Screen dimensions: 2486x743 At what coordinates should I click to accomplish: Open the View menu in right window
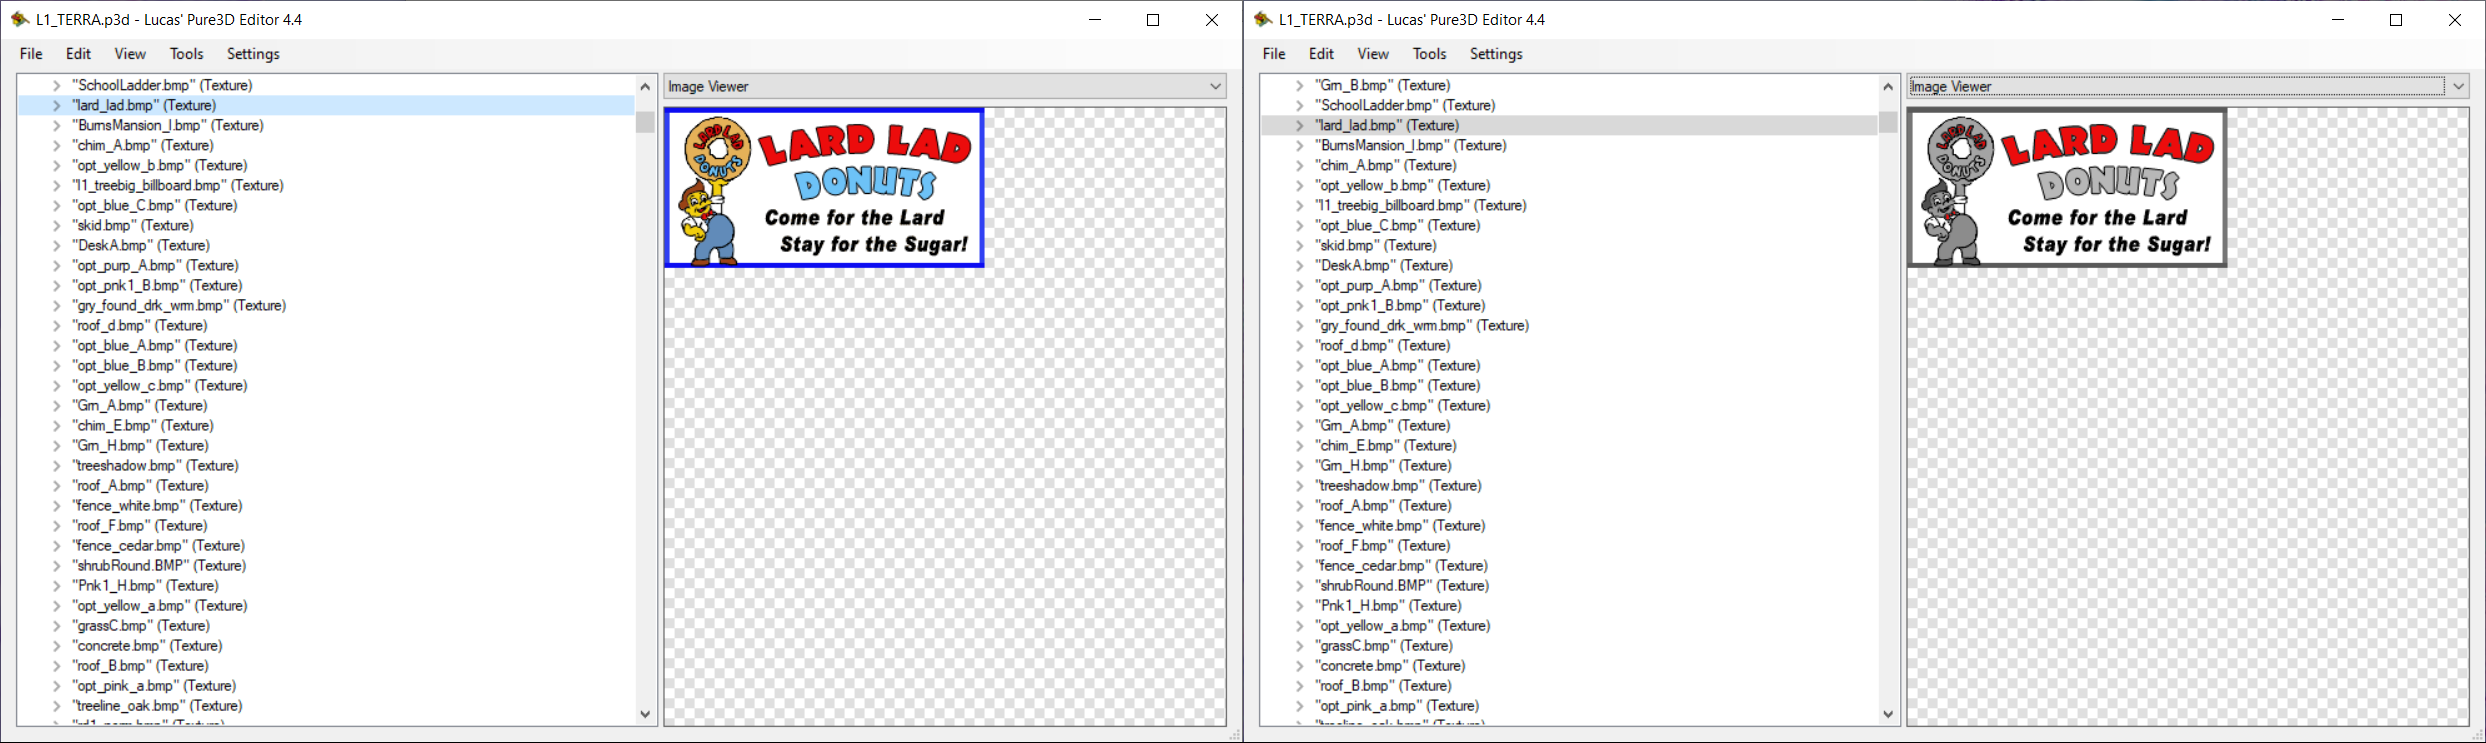(x=1373, y=54)
